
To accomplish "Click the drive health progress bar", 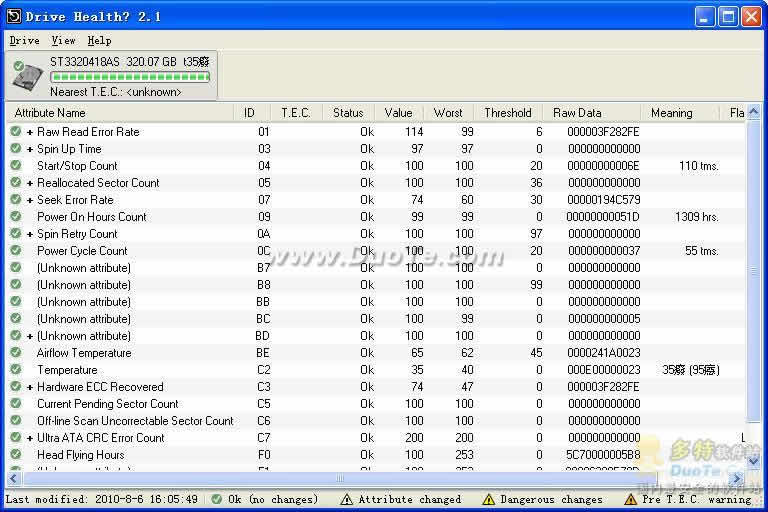I will [x=130, y=76].
